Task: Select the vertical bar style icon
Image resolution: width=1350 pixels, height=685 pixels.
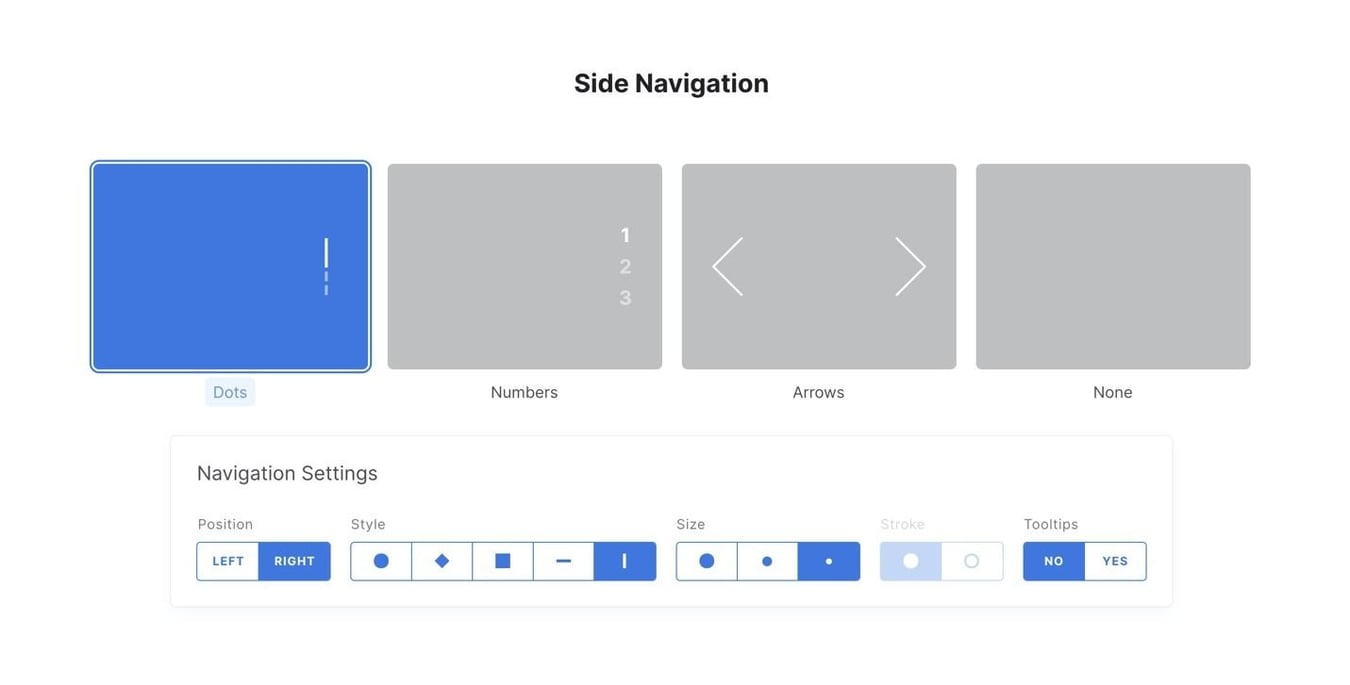Action: click(624, 561)
